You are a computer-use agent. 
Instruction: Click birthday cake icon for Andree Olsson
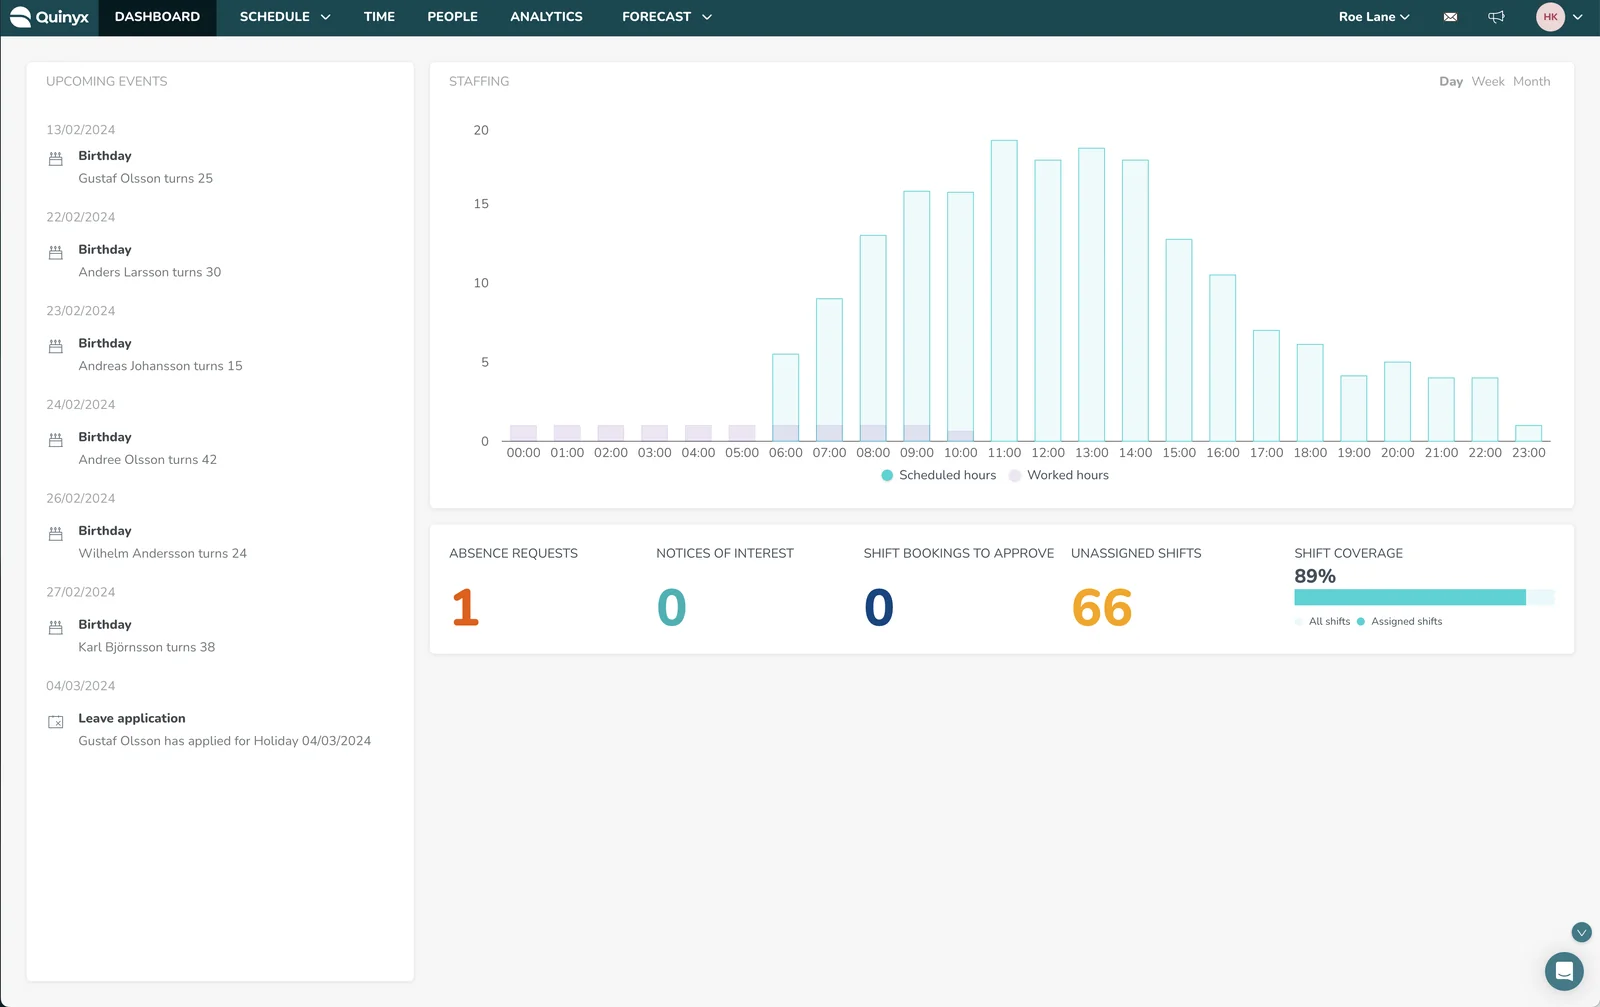(x=56, y=440)
